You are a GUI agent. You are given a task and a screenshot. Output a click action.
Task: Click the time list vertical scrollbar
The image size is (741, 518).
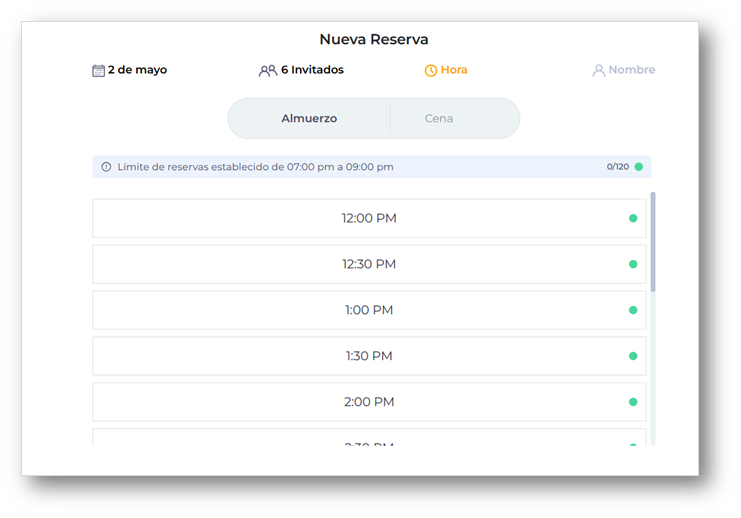pos(654,242)
